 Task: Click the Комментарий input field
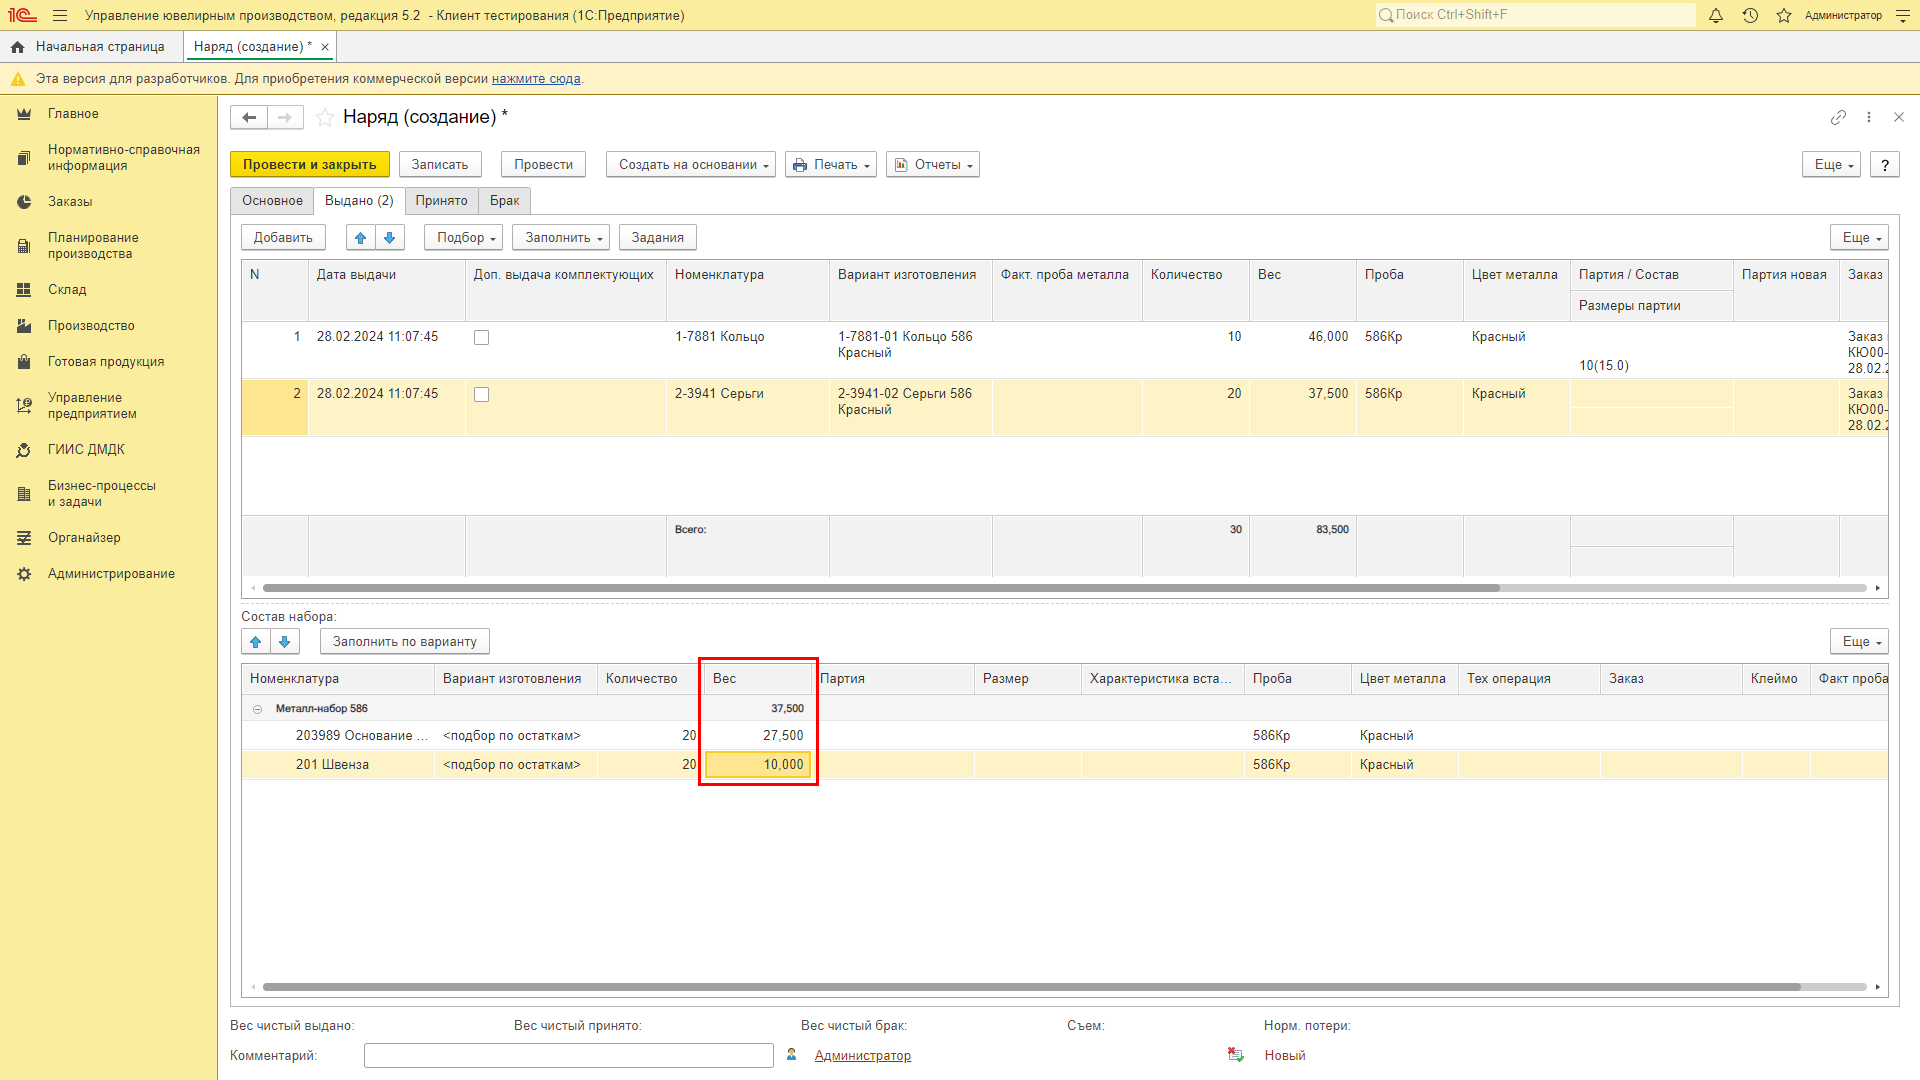click(569, 1055)
